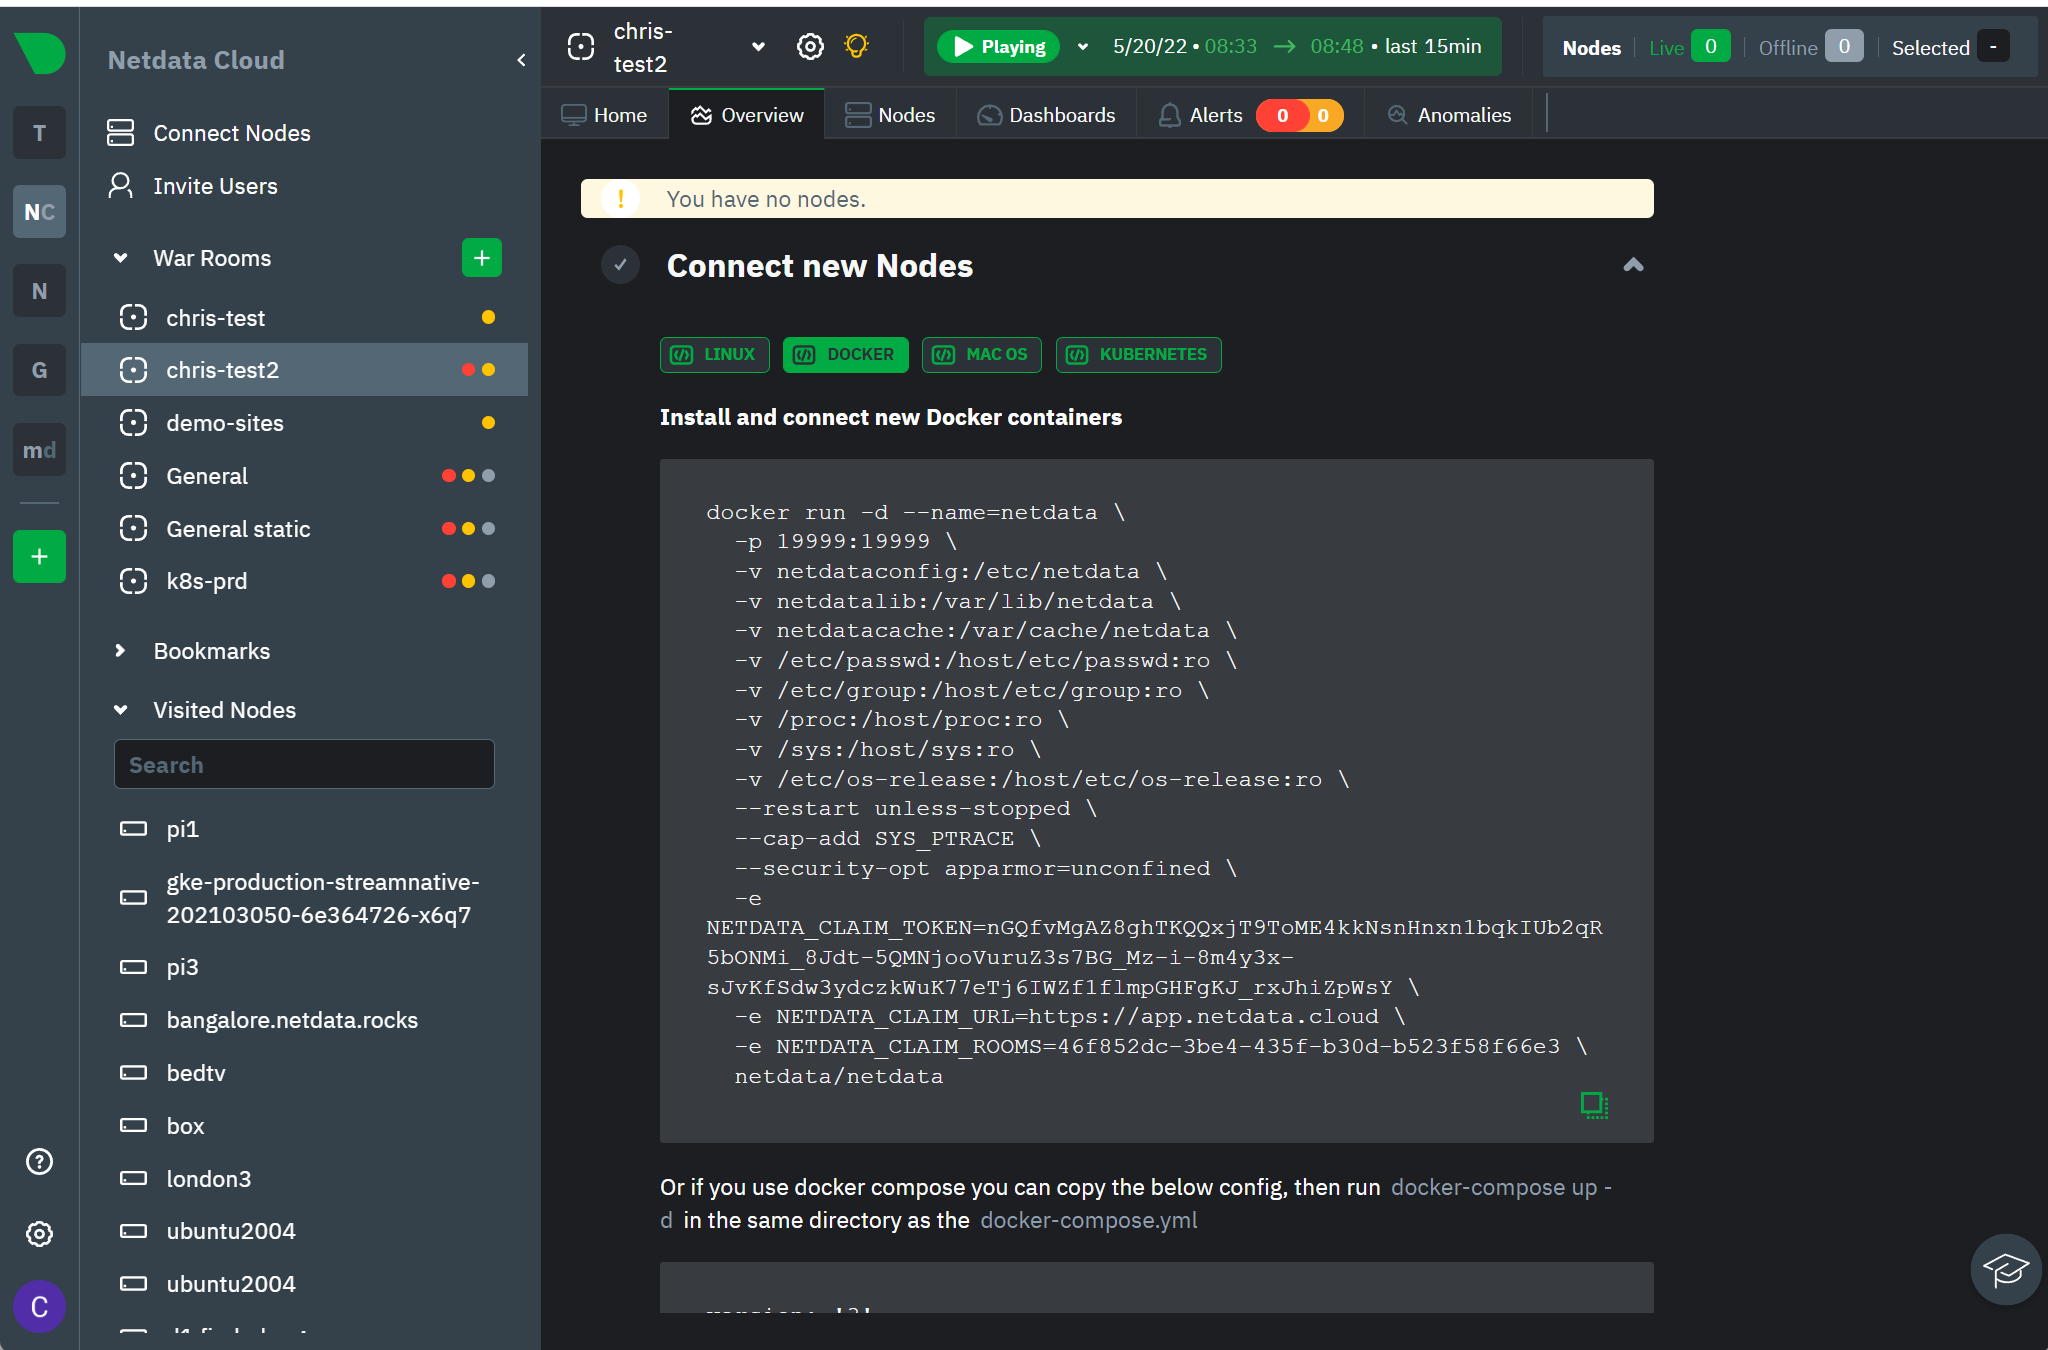This screenshot has width=2048, height=1350.
Task: Switch to the Nodes tab
Action: (890, 115)
